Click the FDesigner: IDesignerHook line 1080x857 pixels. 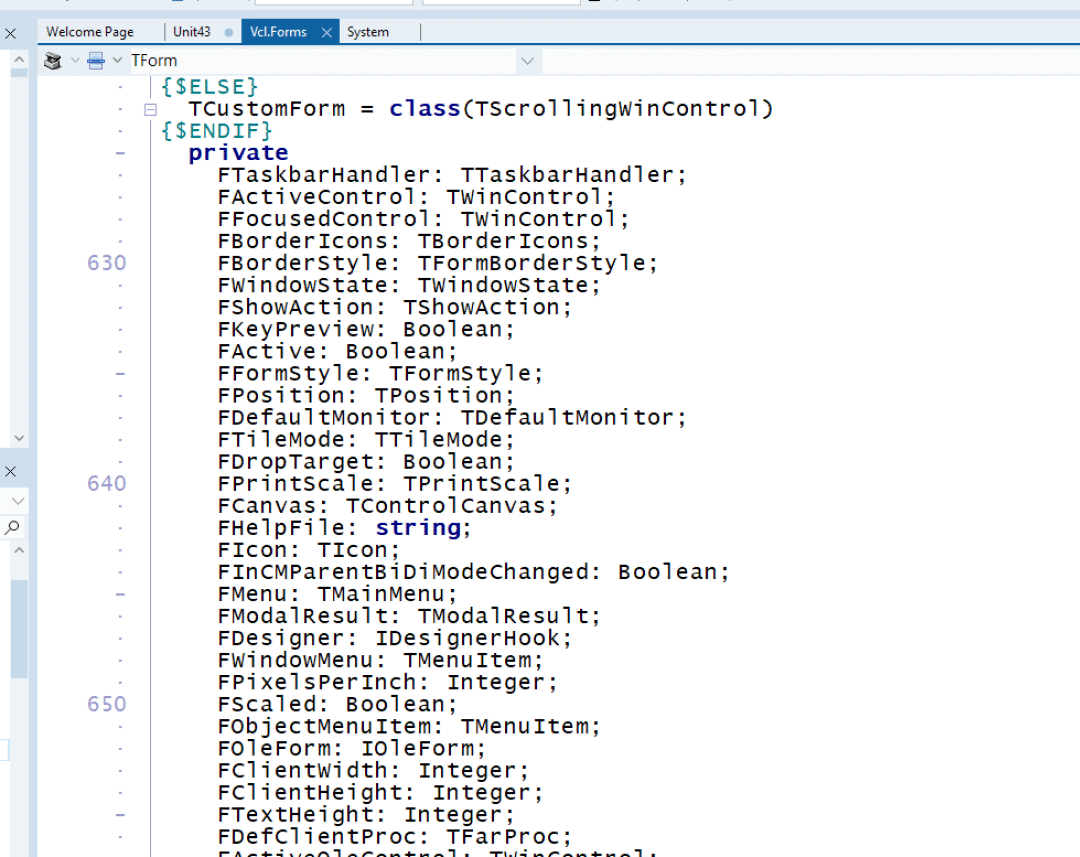pos(395,638)
